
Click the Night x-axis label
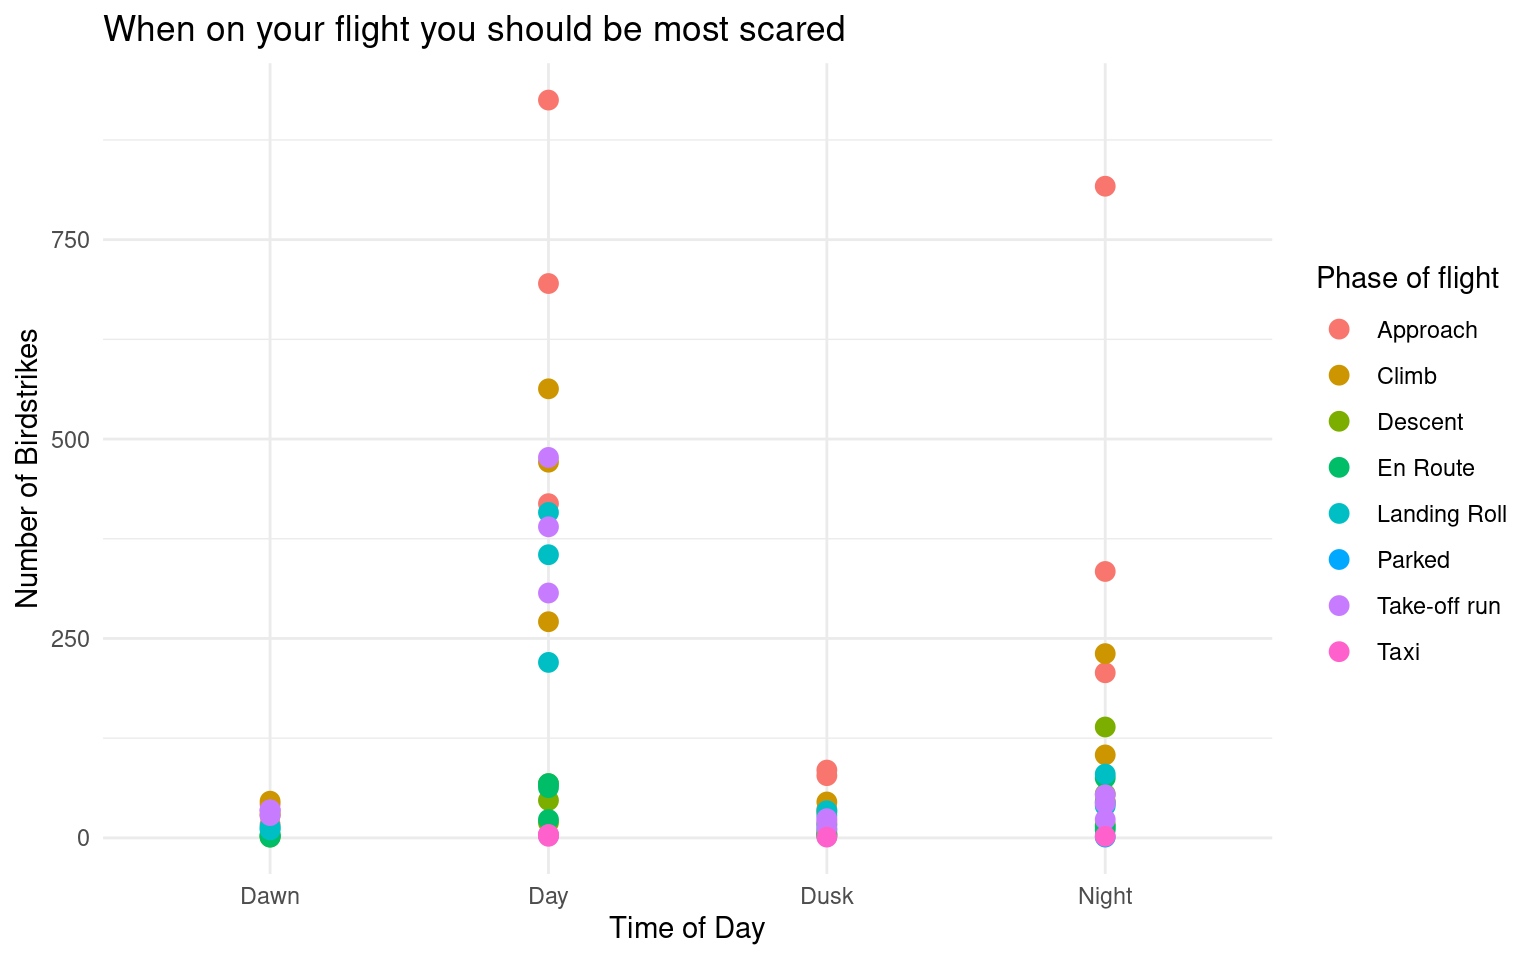point(1105,896)
